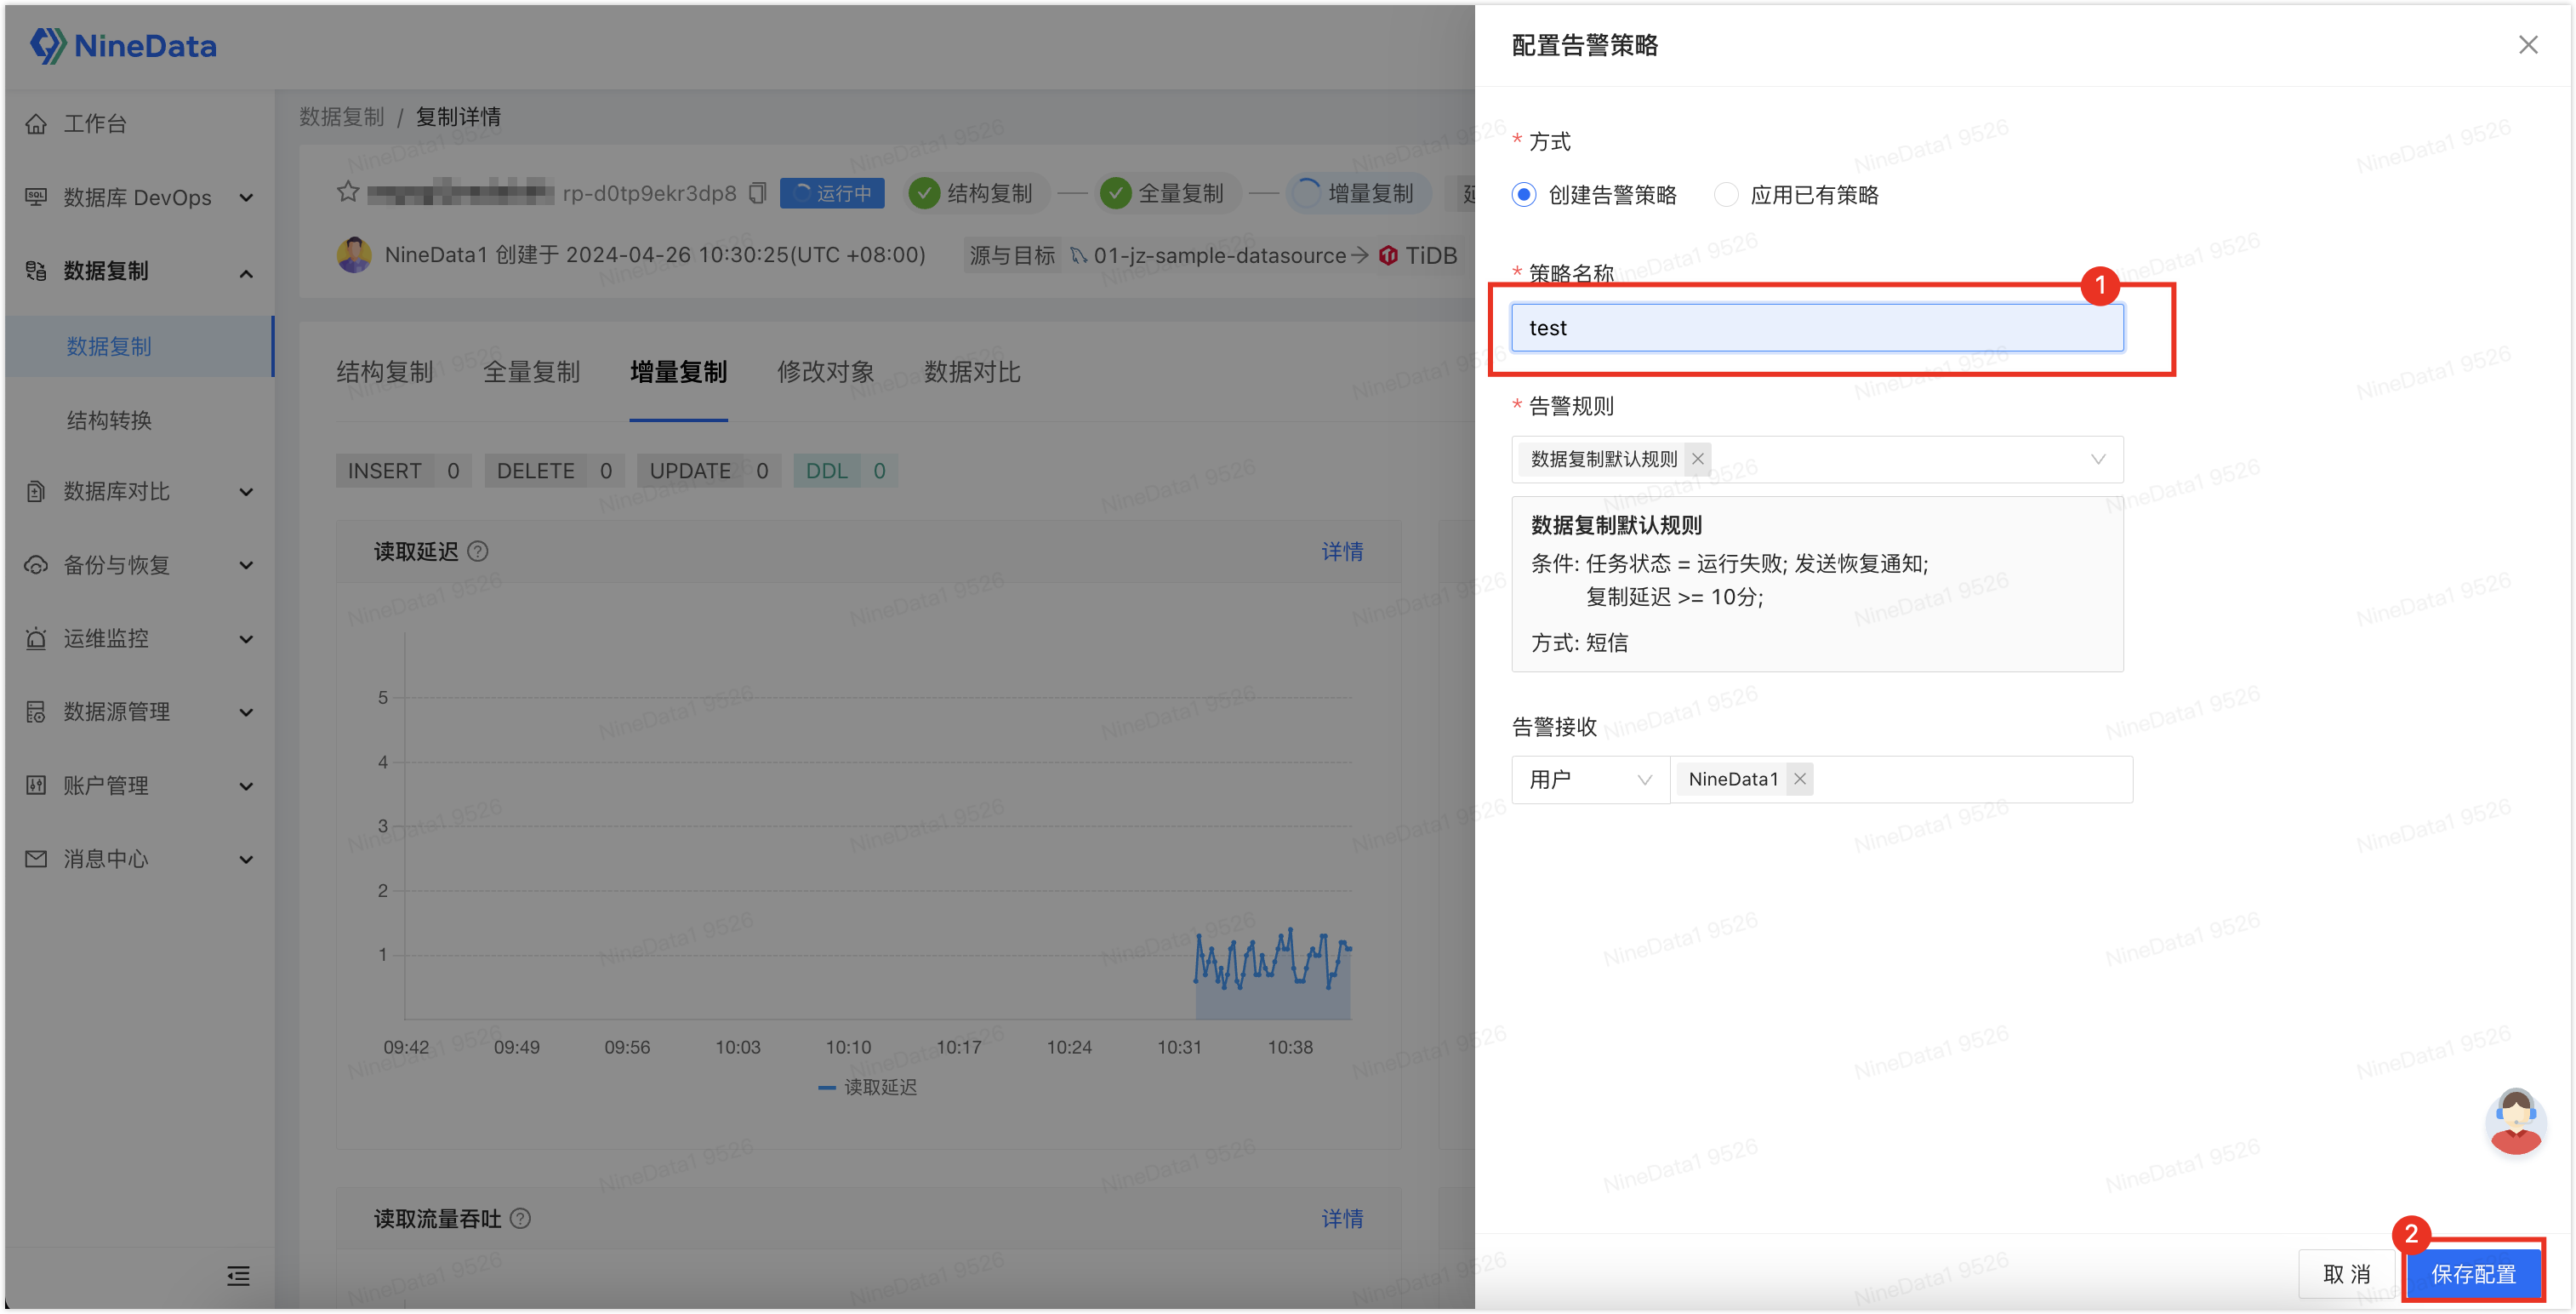The width and height of the screenshot is (2576, 1314).
Task: Click the 取消 button
Action: point(2347,1274)
